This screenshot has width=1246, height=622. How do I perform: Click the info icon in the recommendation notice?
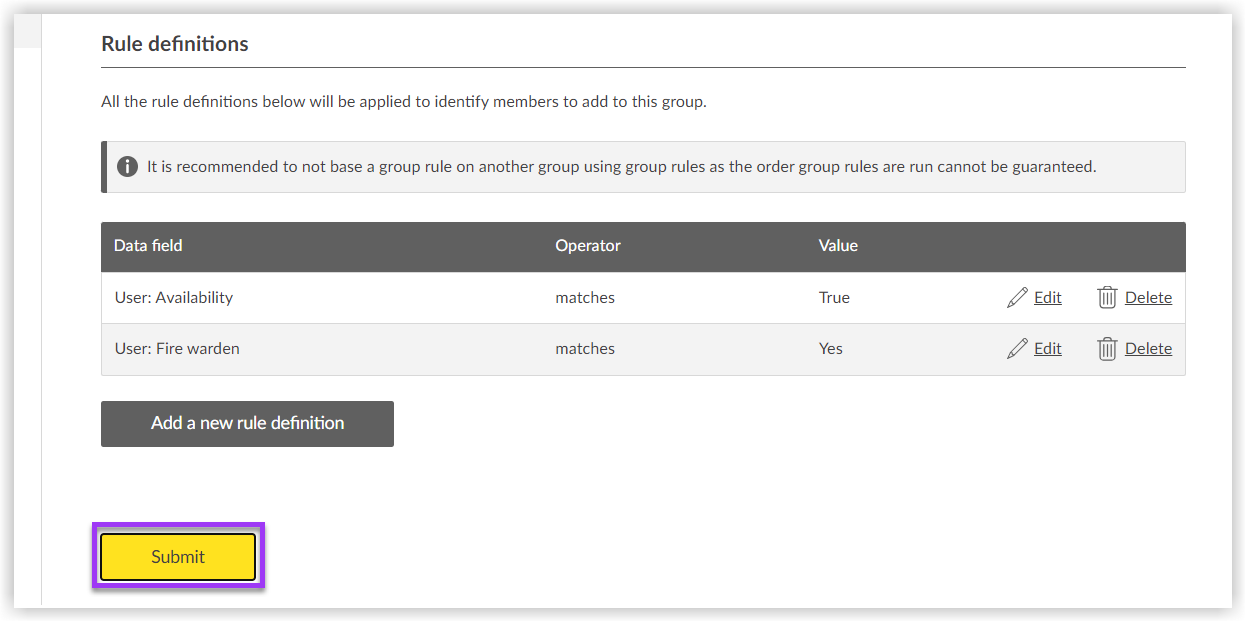coord(127,166)
